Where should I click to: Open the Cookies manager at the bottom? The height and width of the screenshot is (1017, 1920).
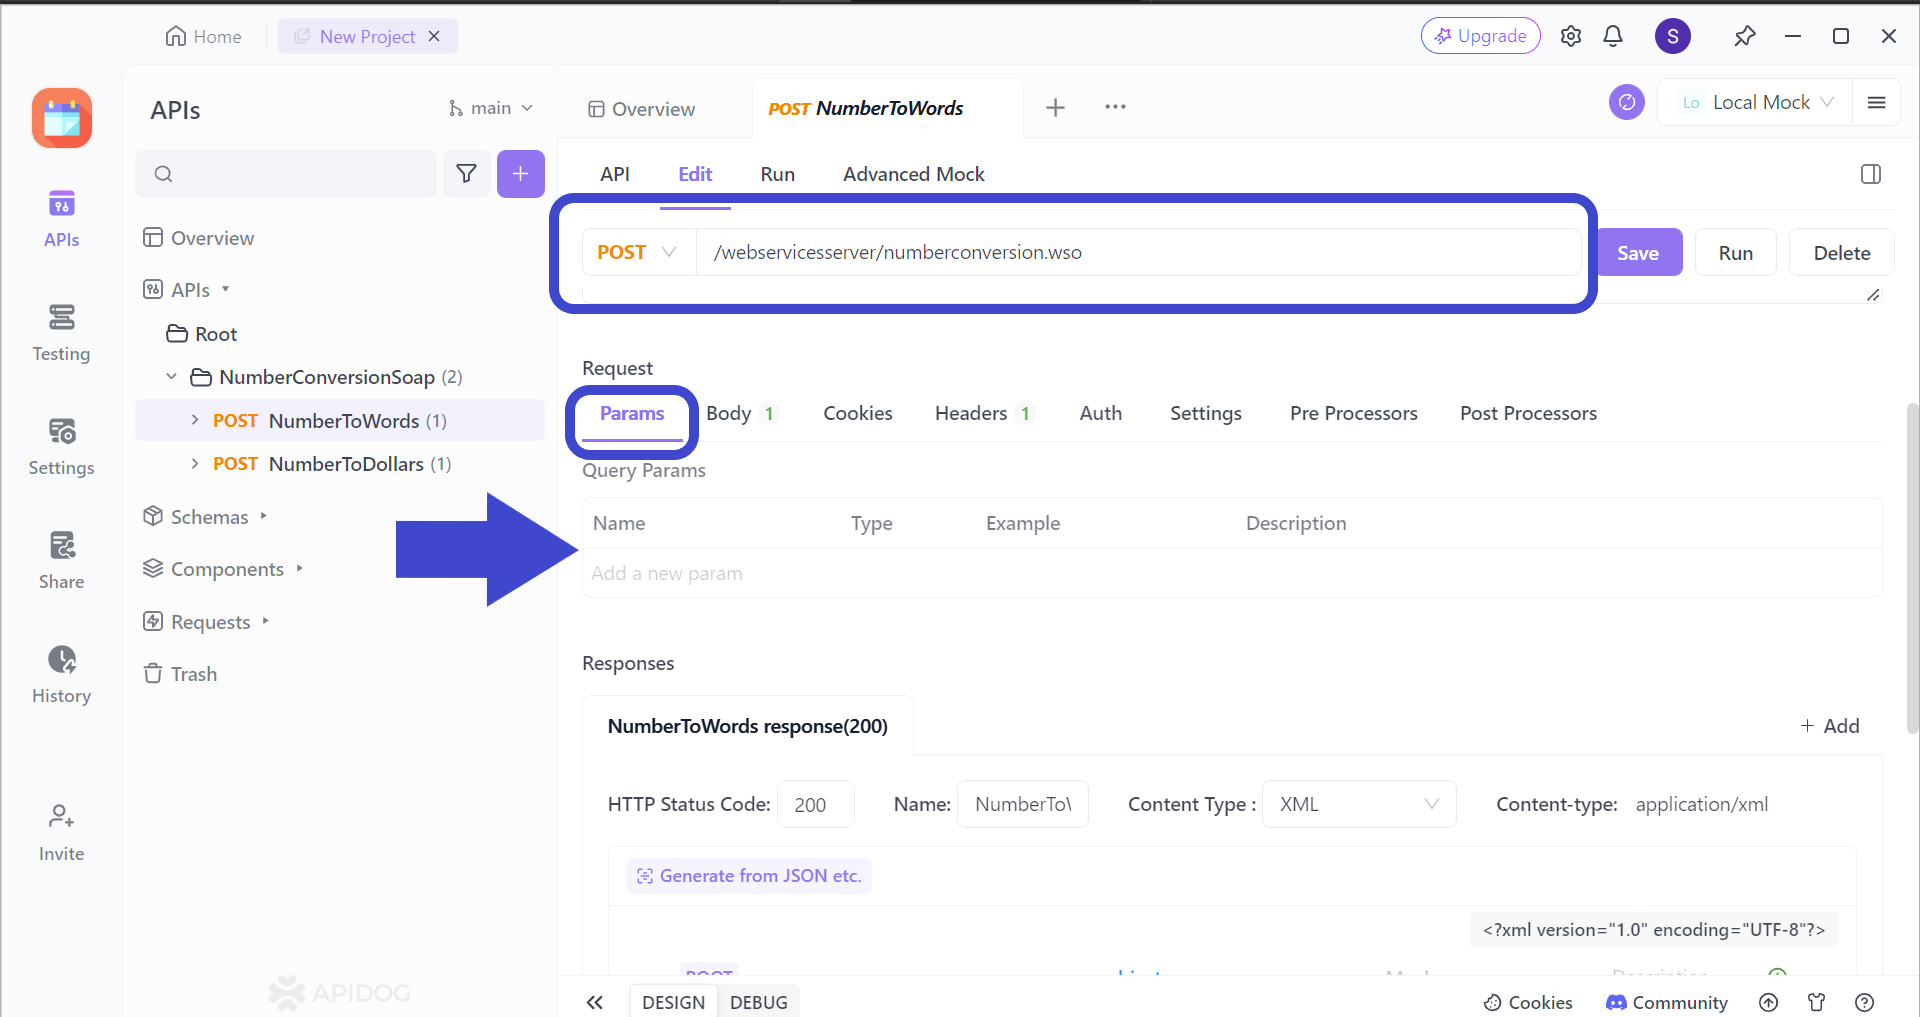1528,1001
